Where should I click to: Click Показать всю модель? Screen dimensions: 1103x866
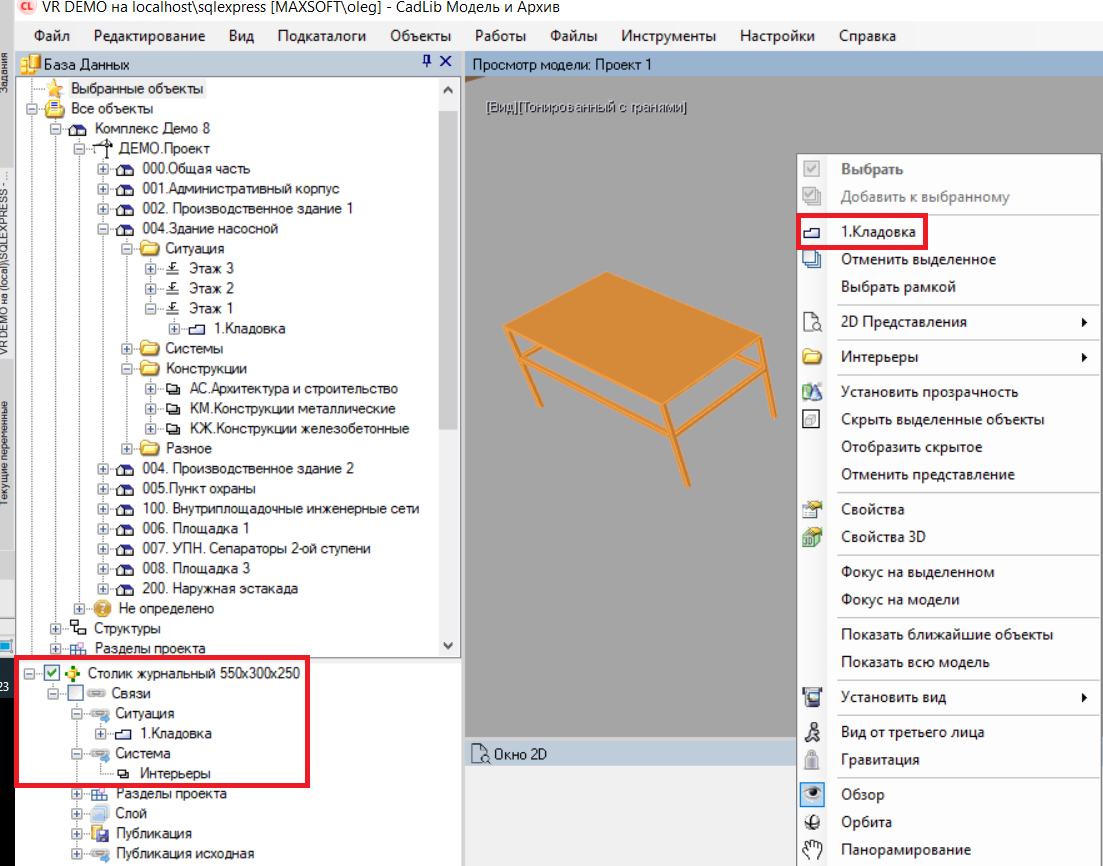pos(914,662)
